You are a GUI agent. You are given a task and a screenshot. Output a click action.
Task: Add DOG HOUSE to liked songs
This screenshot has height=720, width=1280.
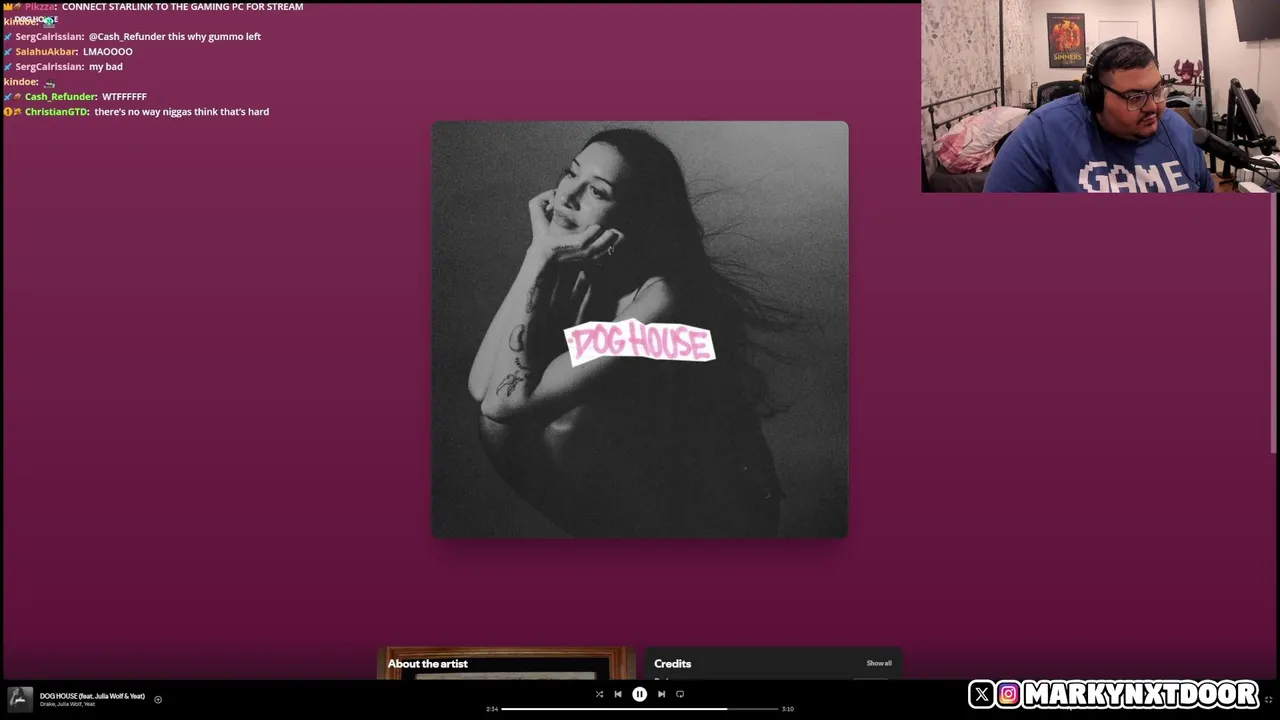pos(157,700)
